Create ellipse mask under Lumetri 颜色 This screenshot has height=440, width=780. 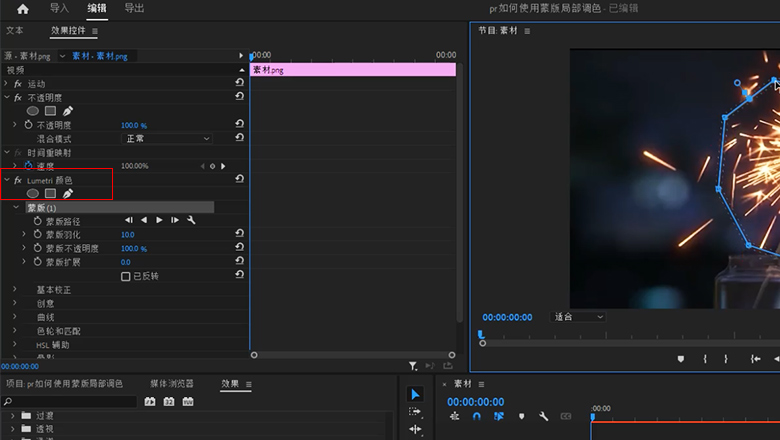[x=33, y=193]
